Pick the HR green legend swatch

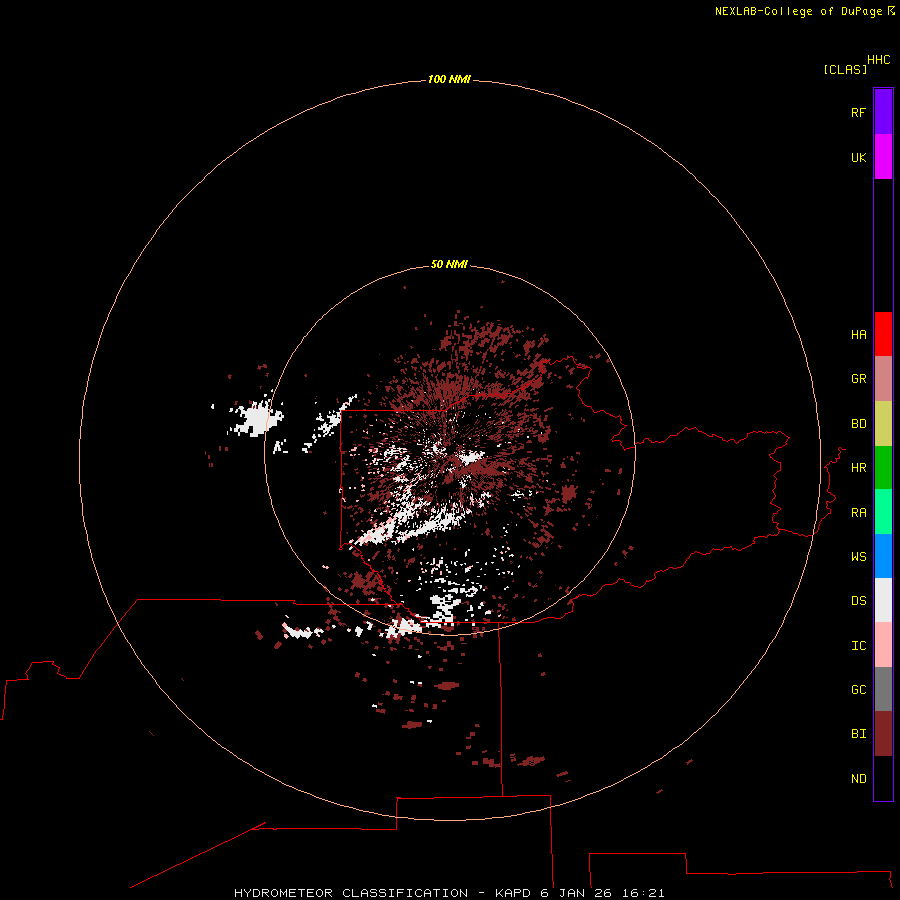pyautogui.click(x=883, y=468)
